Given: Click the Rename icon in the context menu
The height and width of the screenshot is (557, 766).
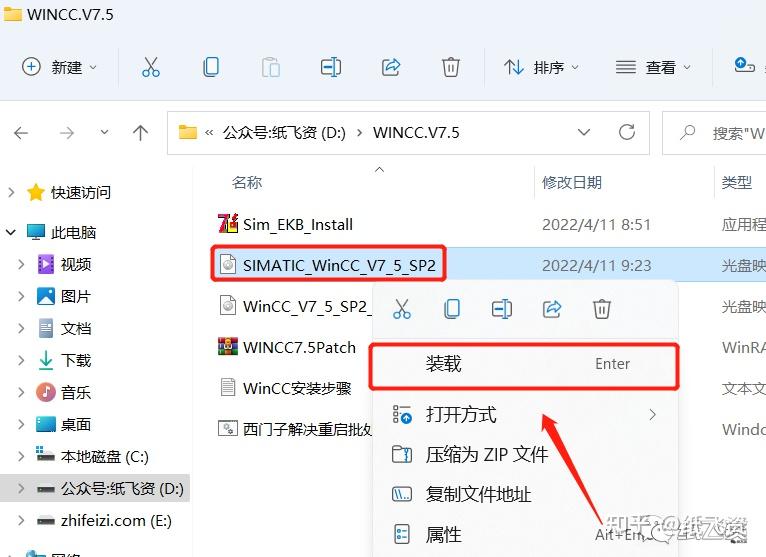Looking at the screenshot, I should [x=502, y=309].
